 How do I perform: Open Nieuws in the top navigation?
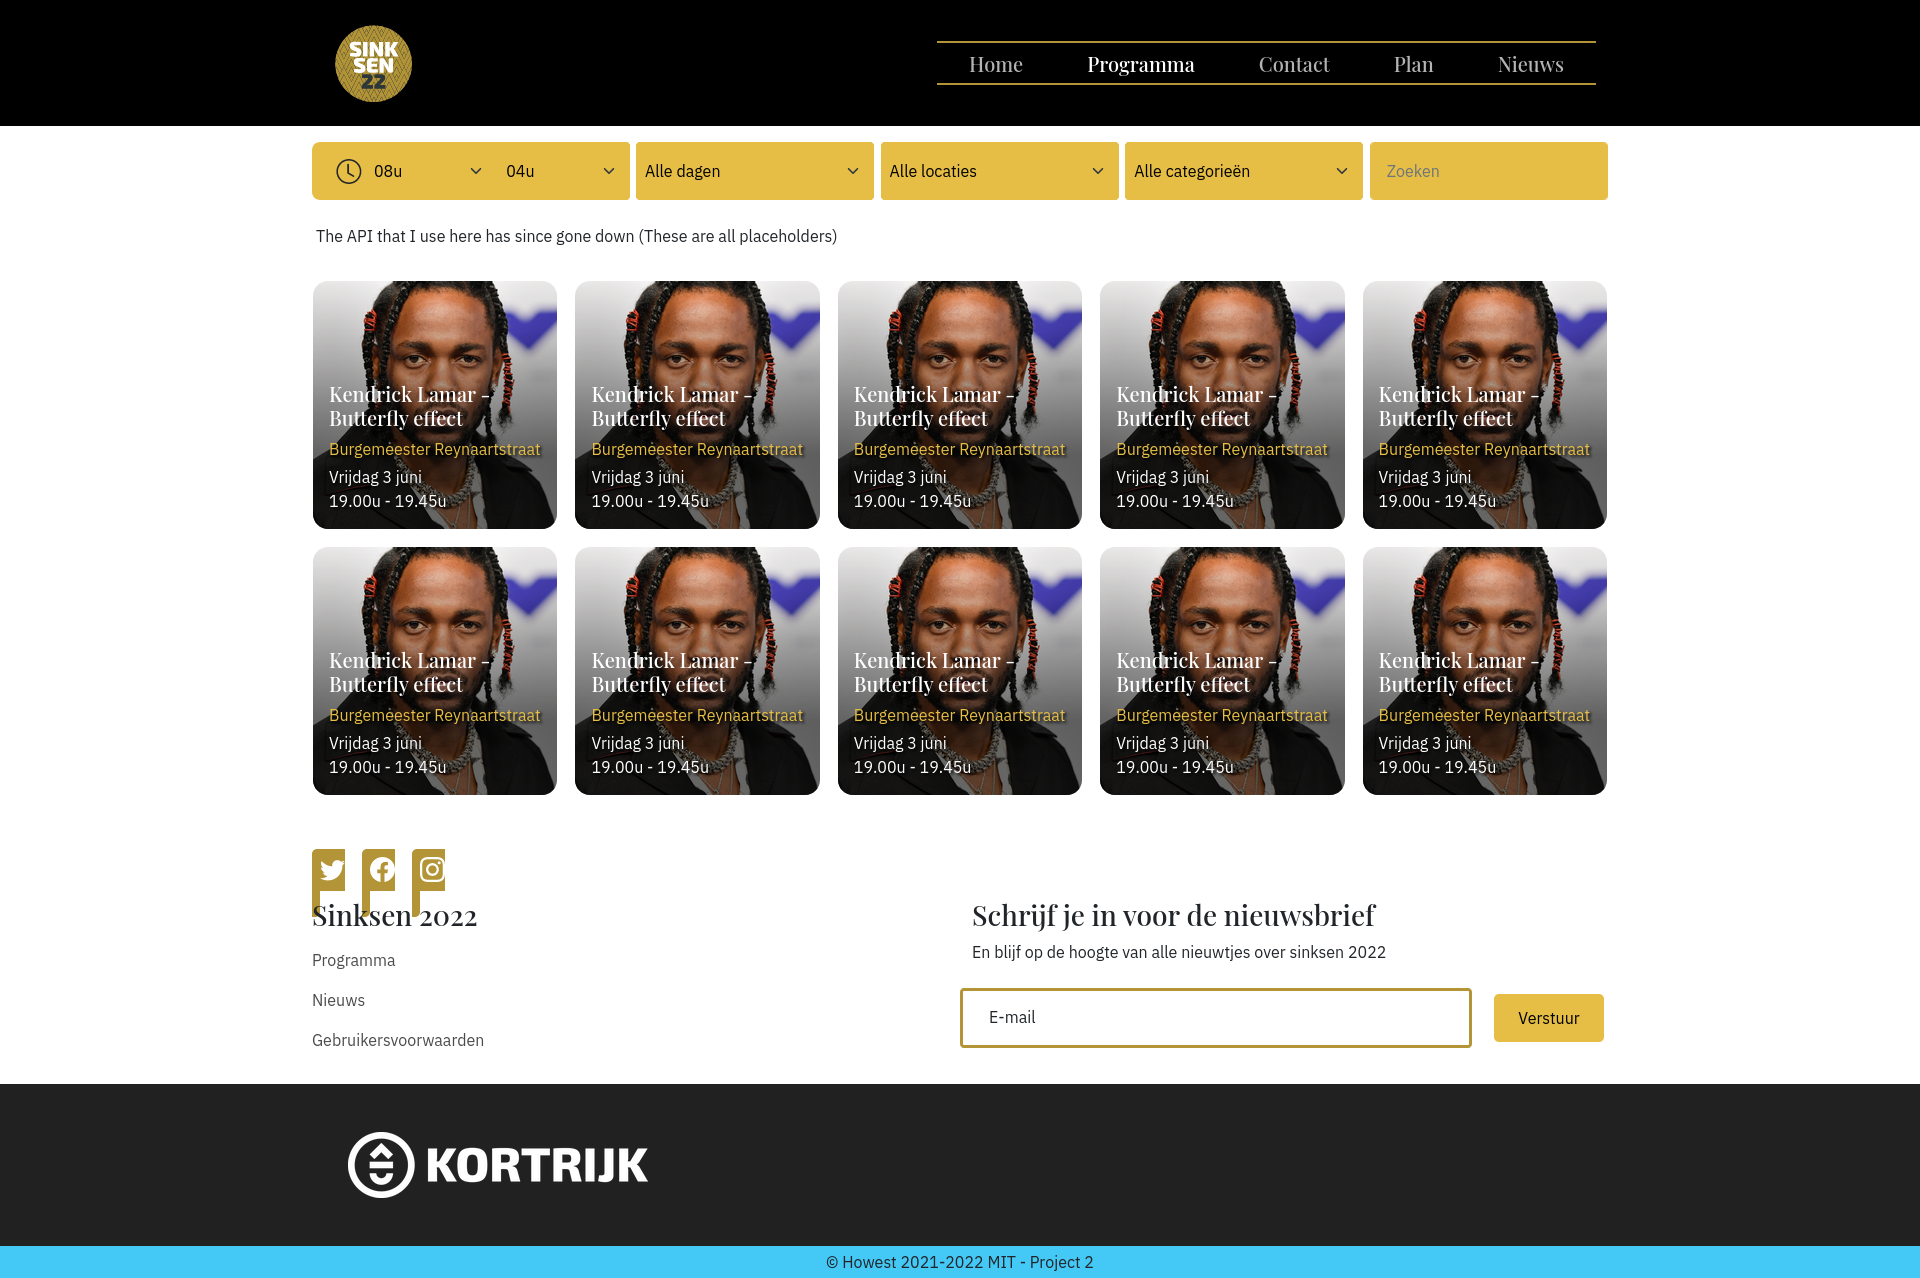pos(1531,64)
